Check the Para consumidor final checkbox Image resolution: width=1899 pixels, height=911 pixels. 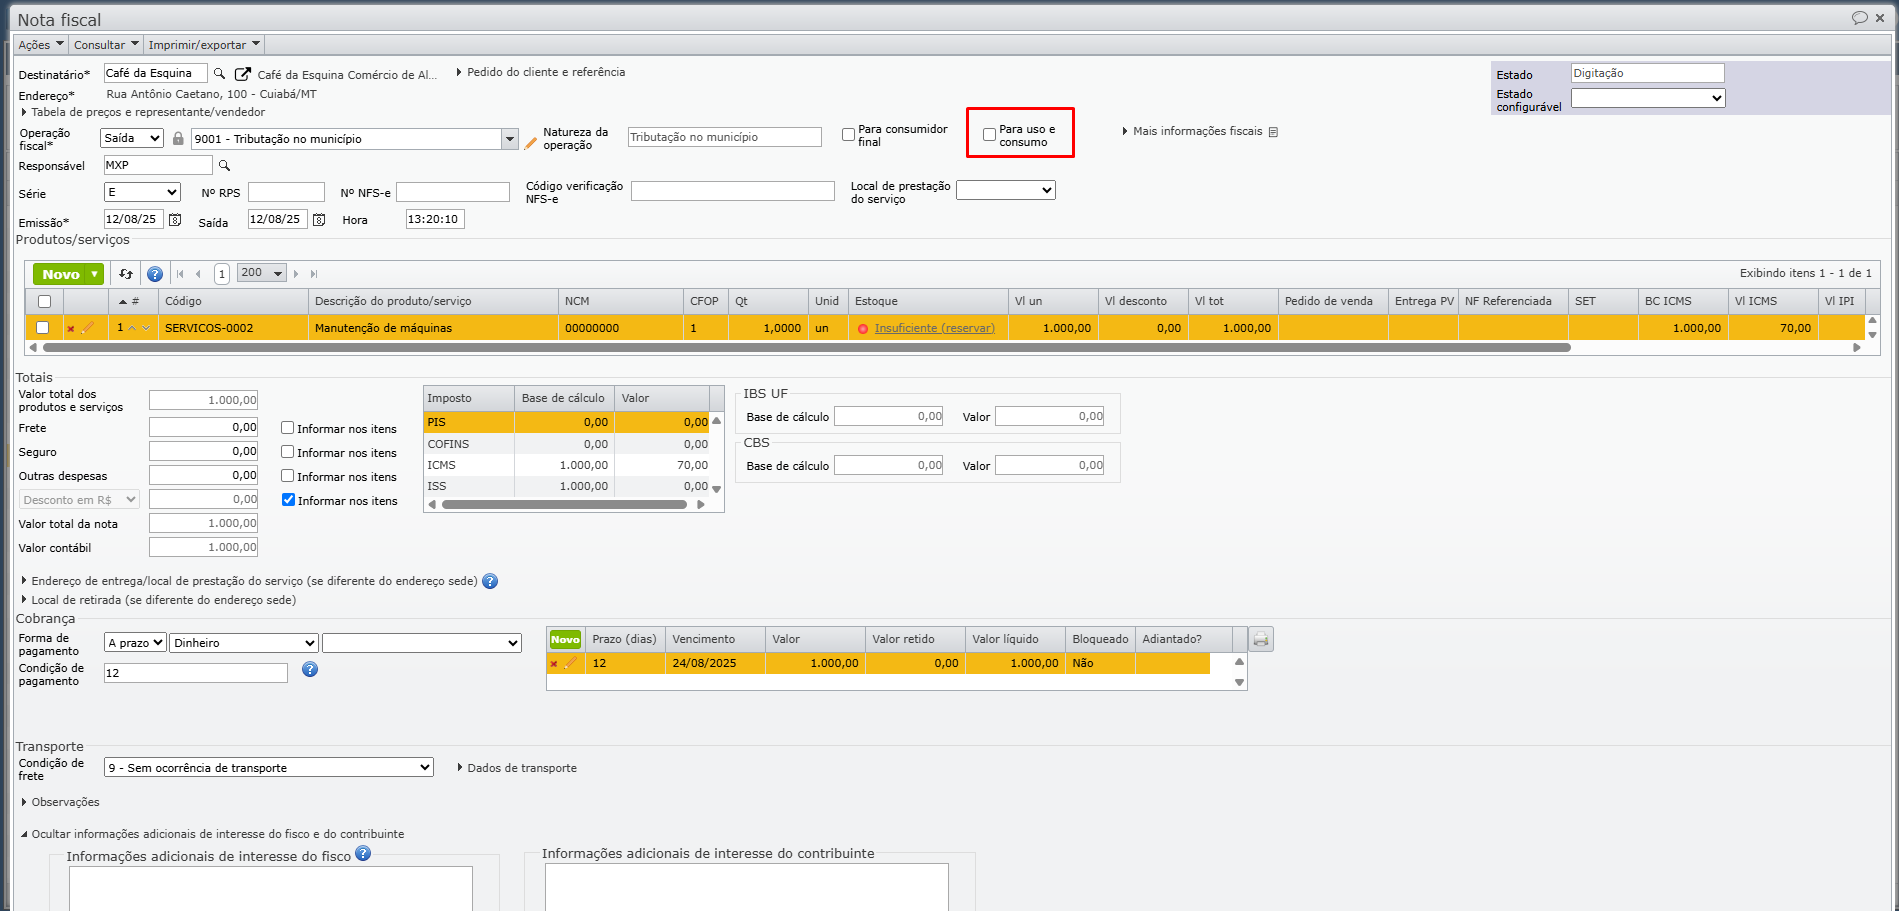pos(848,134)
